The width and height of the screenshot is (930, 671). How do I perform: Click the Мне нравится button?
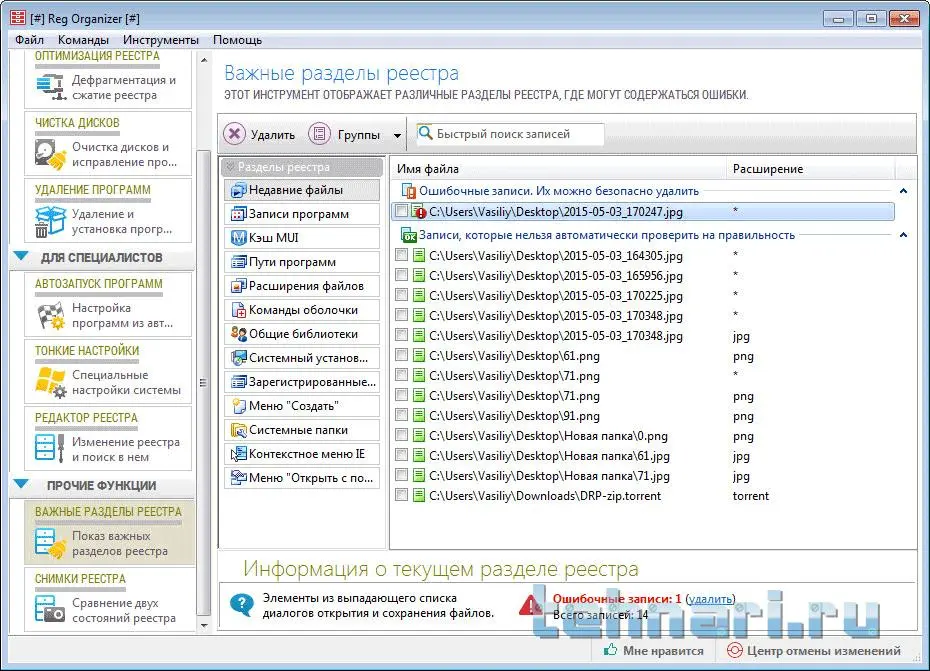click(654, 650)
